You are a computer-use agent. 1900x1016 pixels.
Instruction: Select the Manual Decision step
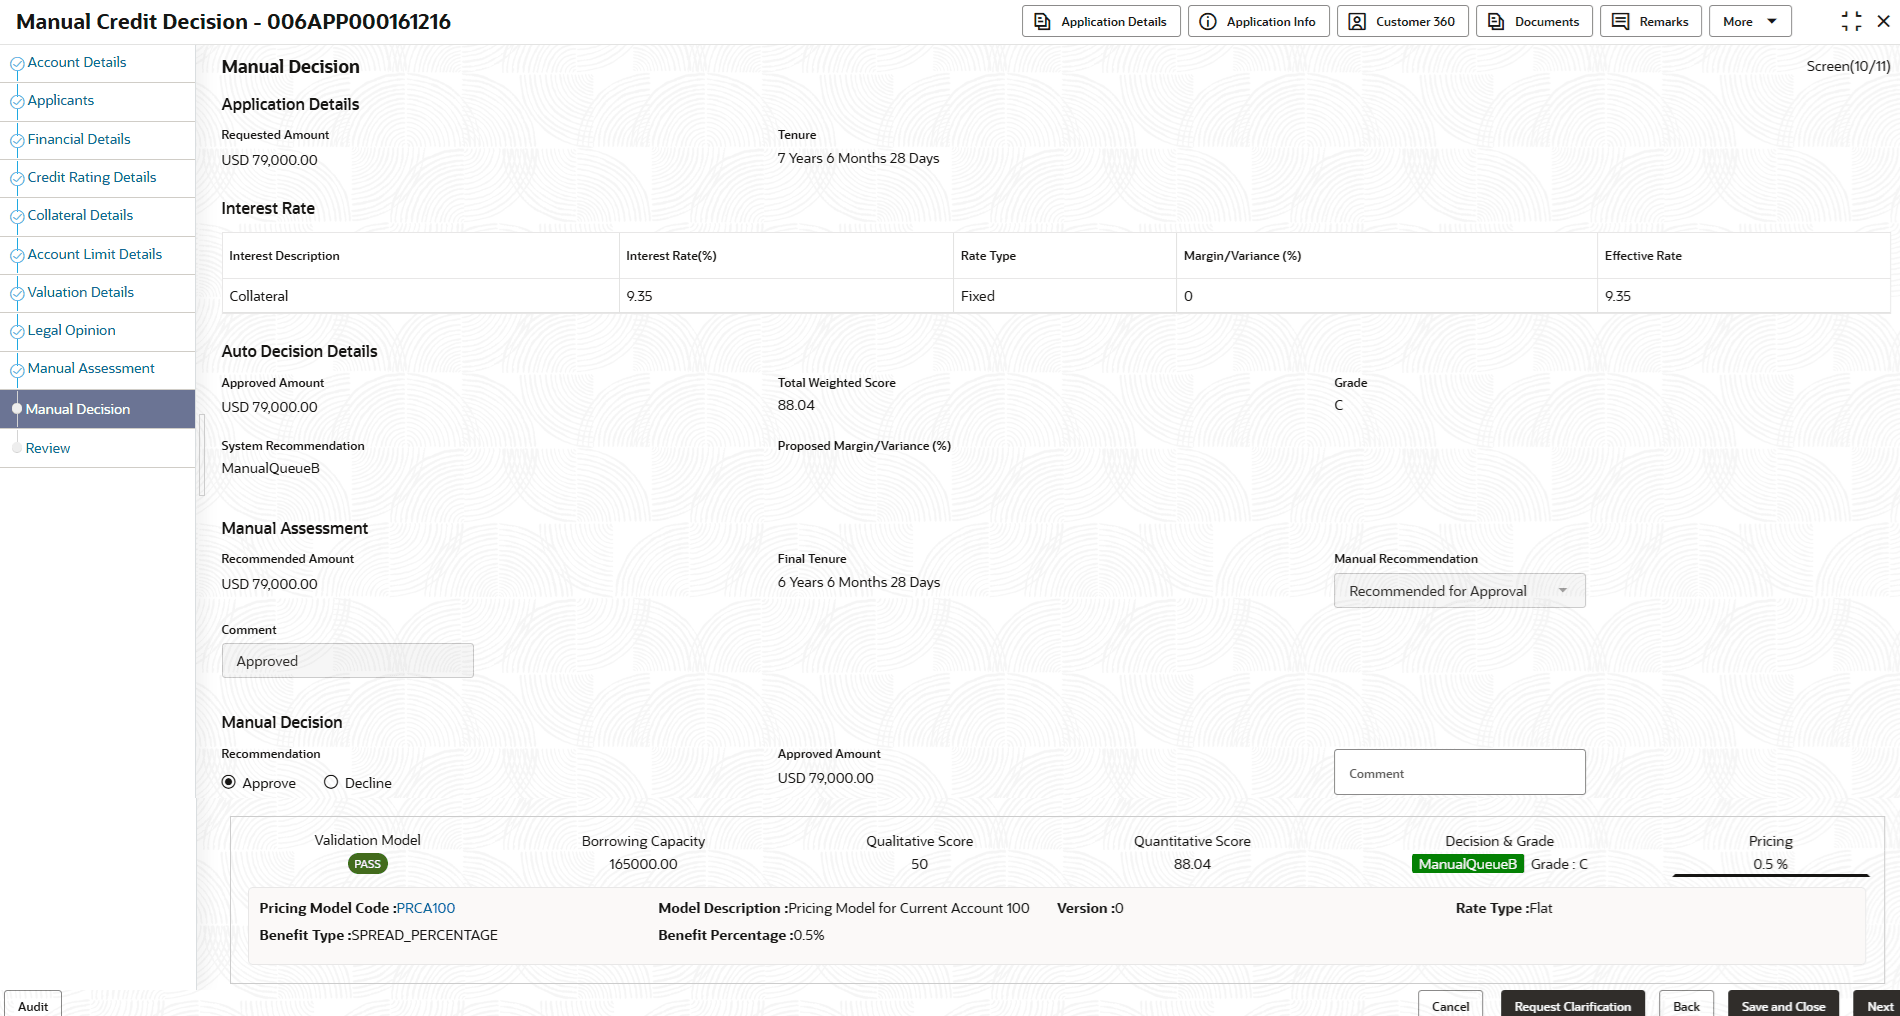(97, 409)
